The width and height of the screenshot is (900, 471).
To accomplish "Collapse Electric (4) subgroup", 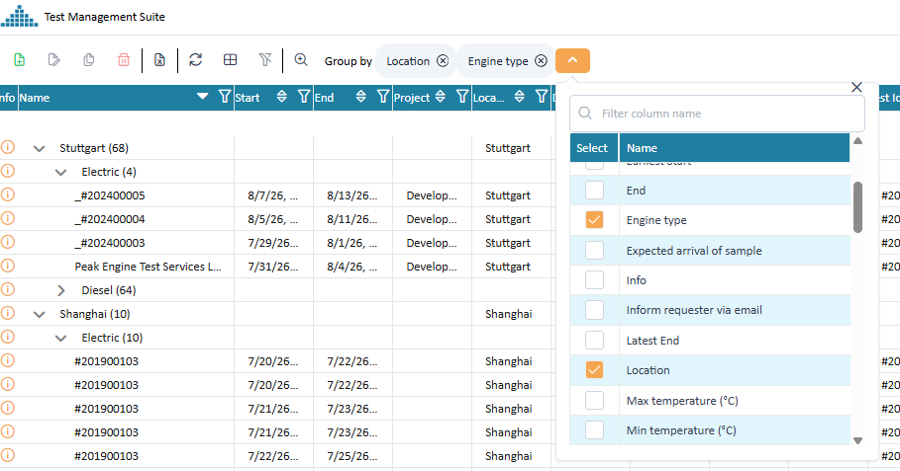I will coord(61,172).
